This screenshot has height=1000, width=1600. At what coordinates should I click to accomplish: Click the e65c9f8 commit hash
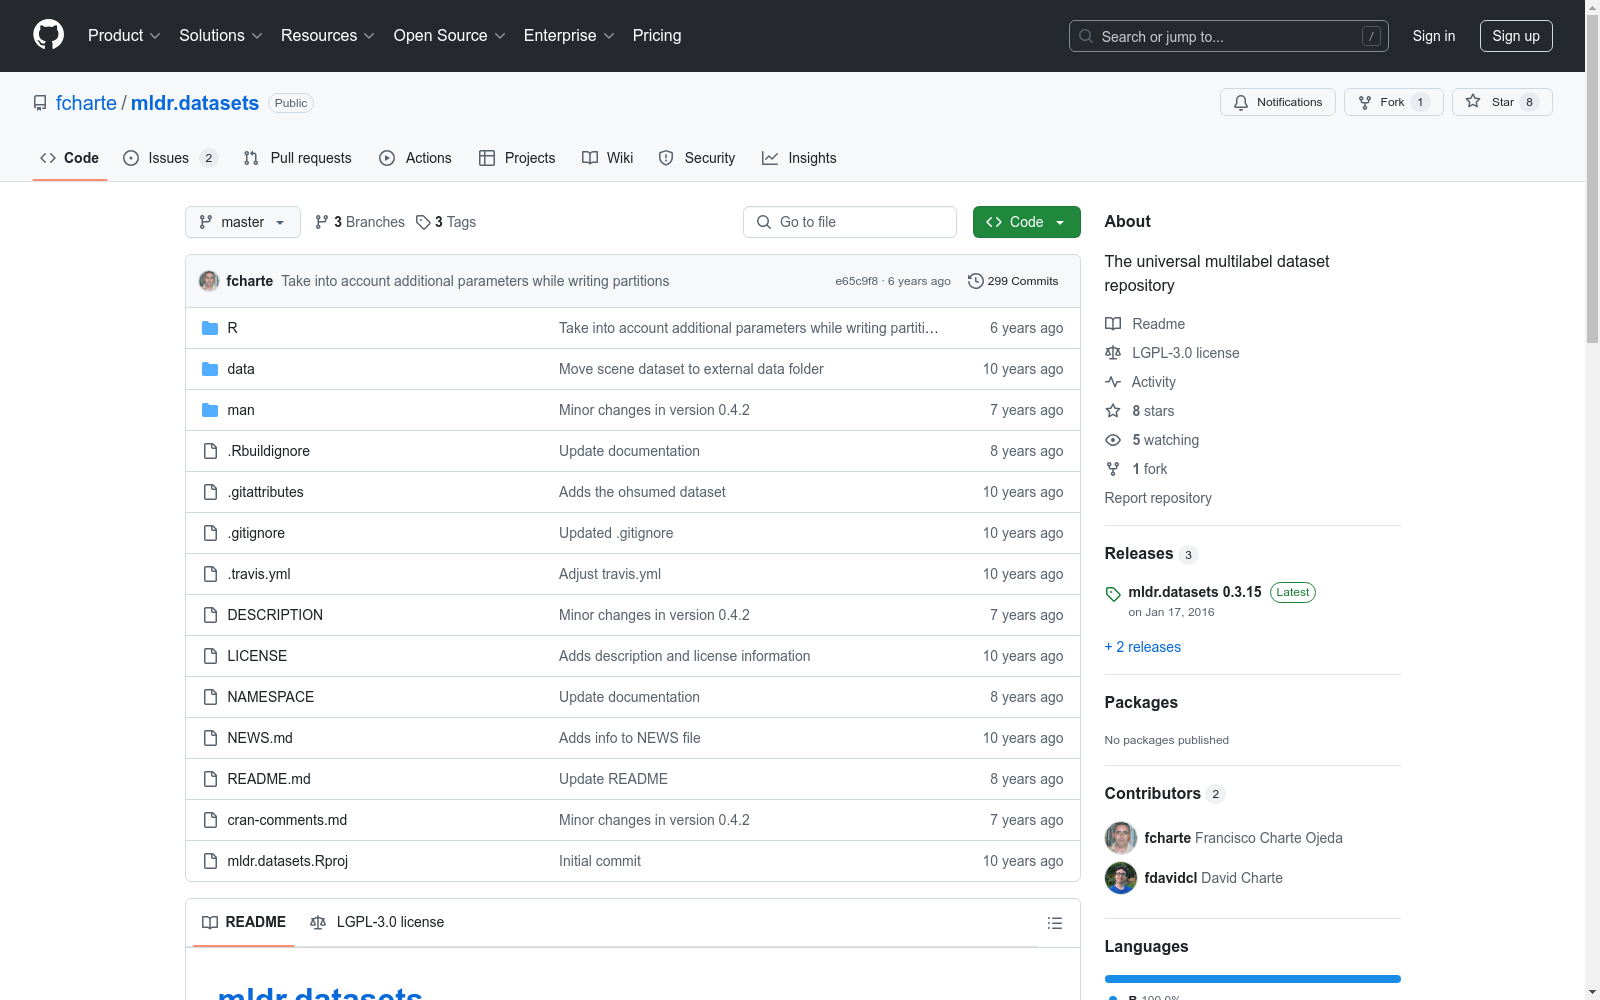(x=856, y=281)
